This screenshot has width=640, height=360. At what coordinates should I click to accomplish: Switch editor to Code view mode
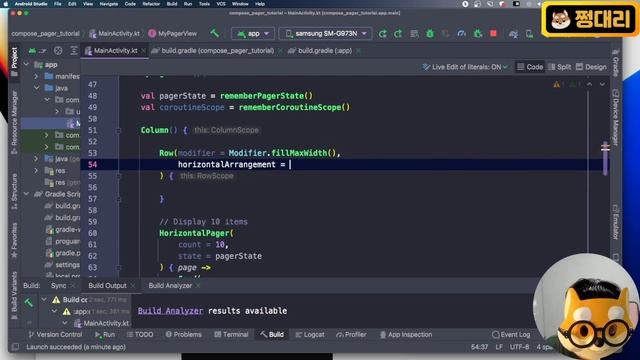coord(530,67)
